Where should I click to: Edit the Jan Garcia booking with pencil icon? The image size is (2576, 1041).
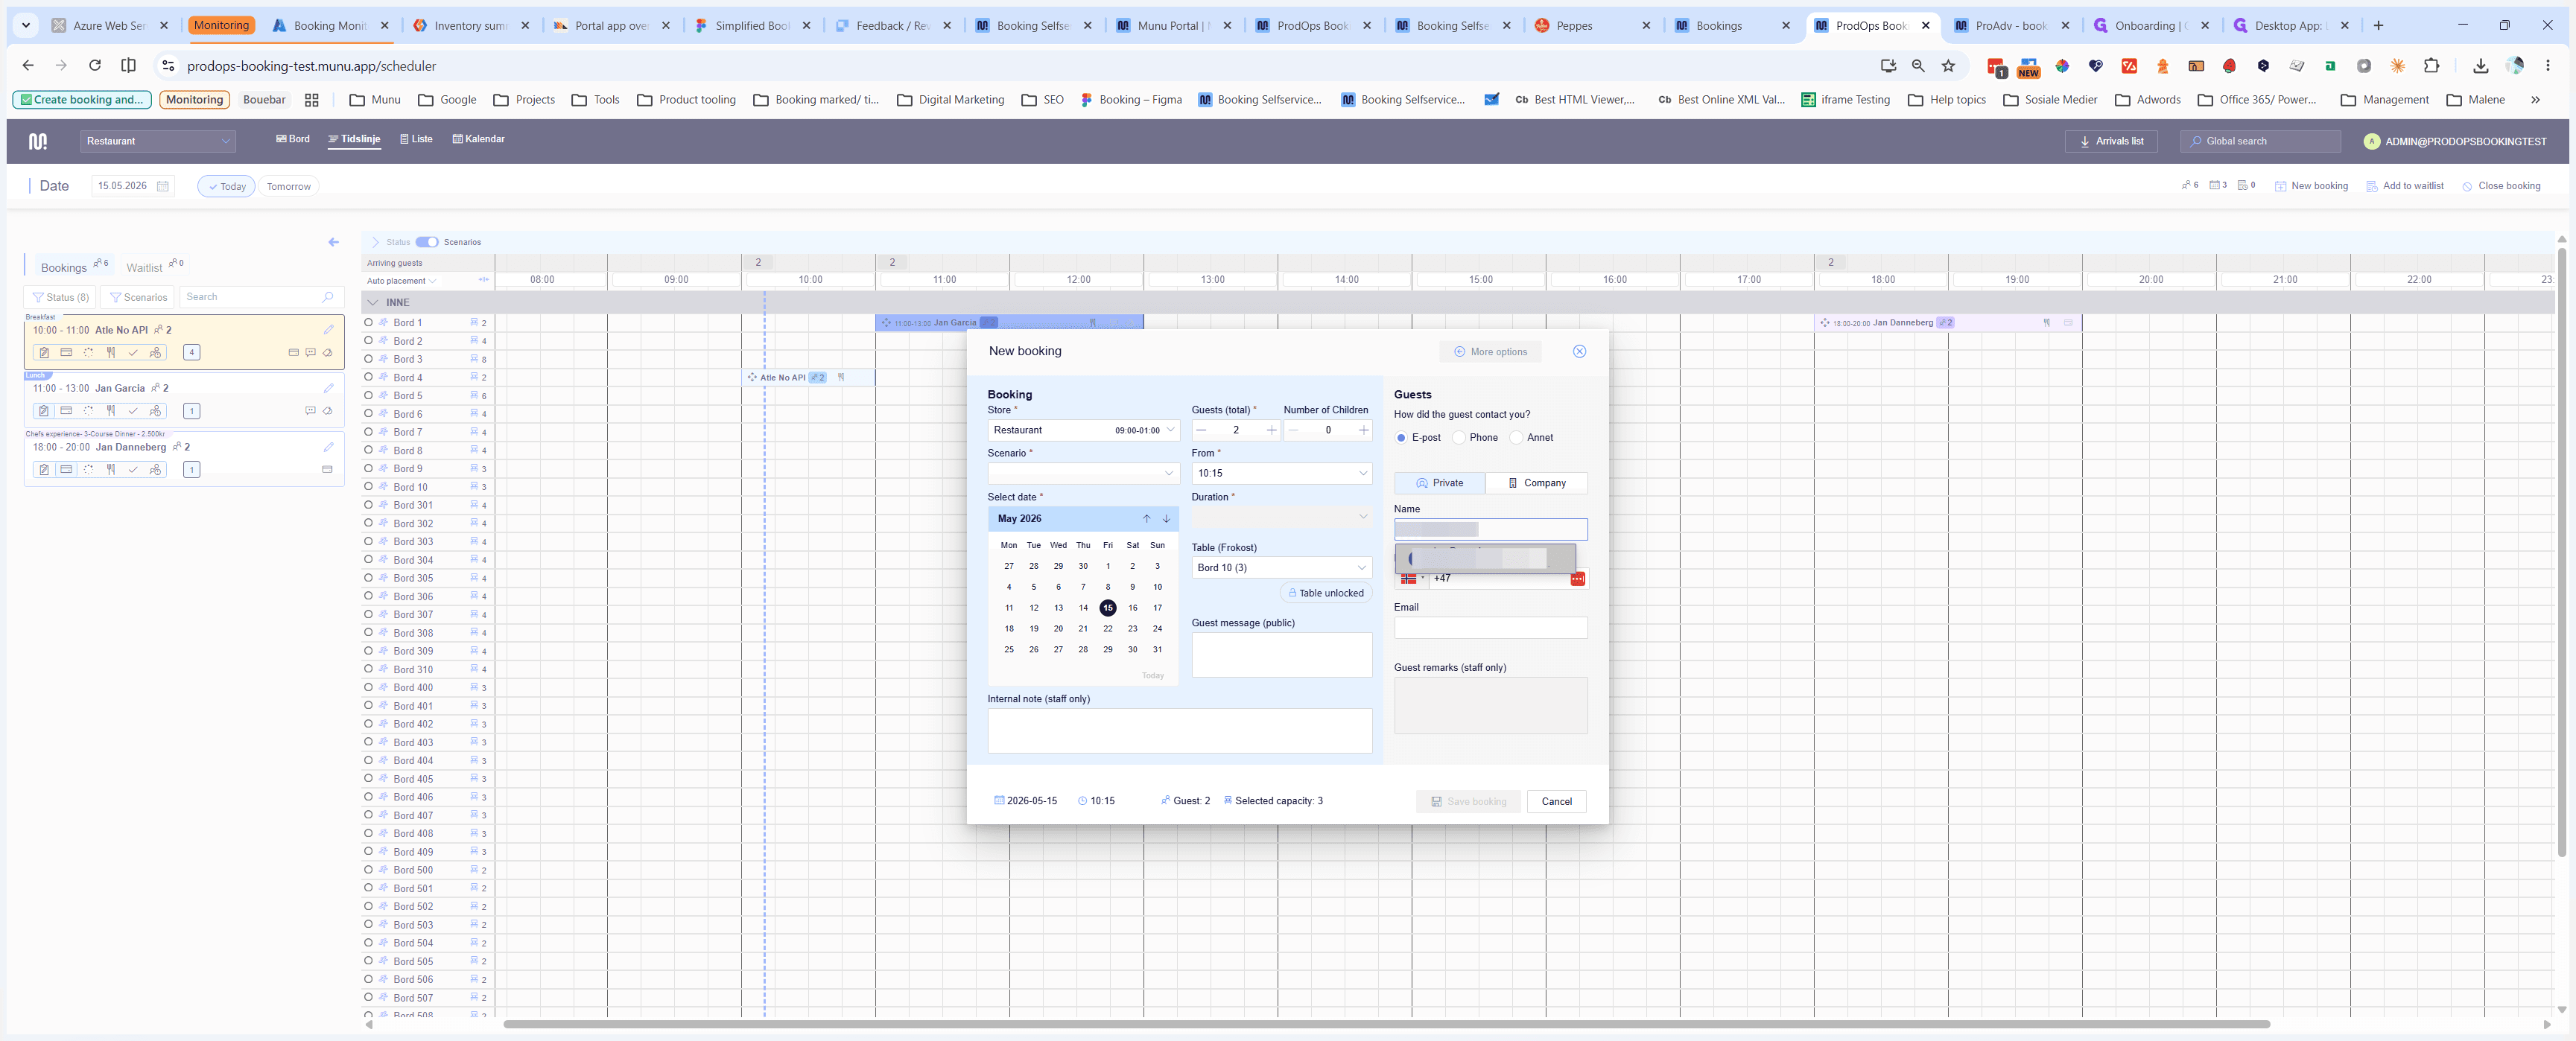click(x=328, y=388)
